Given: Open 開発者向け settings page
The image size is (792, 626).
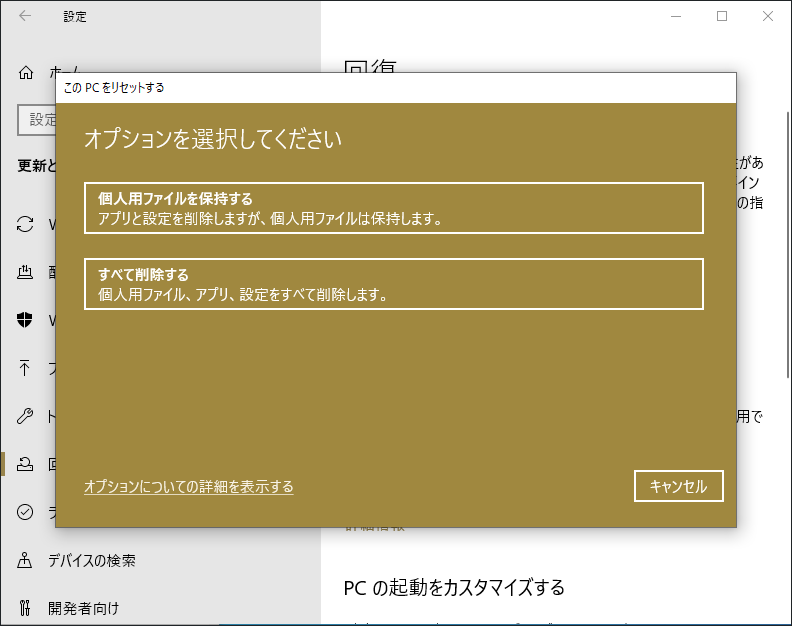Looking at the screenshot, I should click(x=83, y=608).
